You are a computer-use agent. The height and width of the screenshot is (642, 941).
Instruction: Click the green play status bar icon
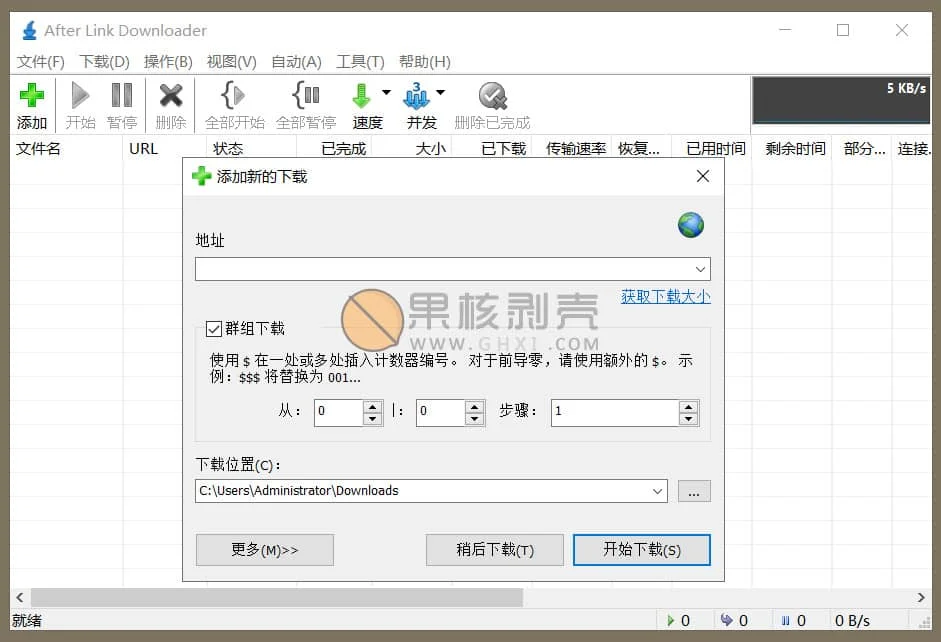coord(671,620)
